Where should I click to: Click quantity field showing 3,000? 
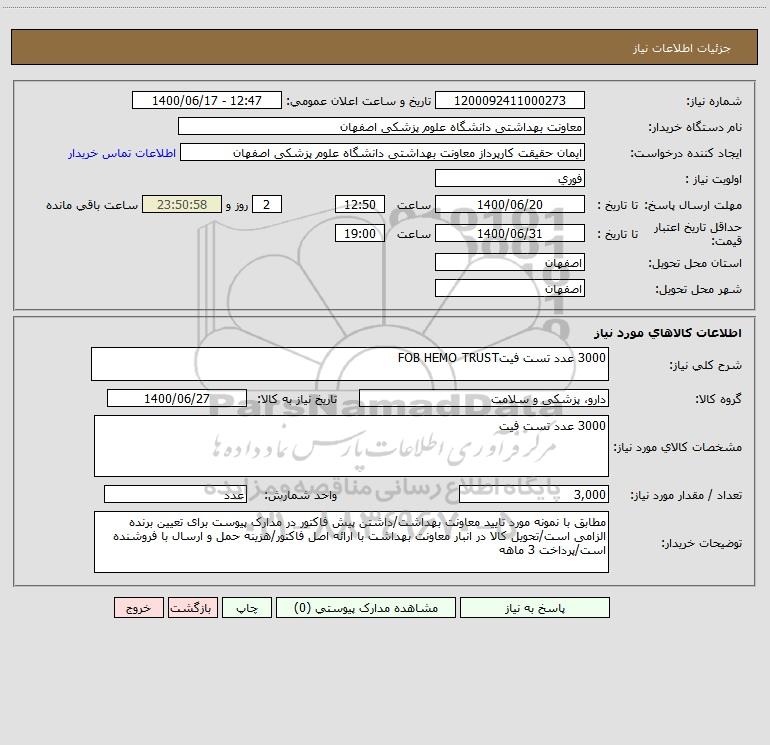pos(534,495)
